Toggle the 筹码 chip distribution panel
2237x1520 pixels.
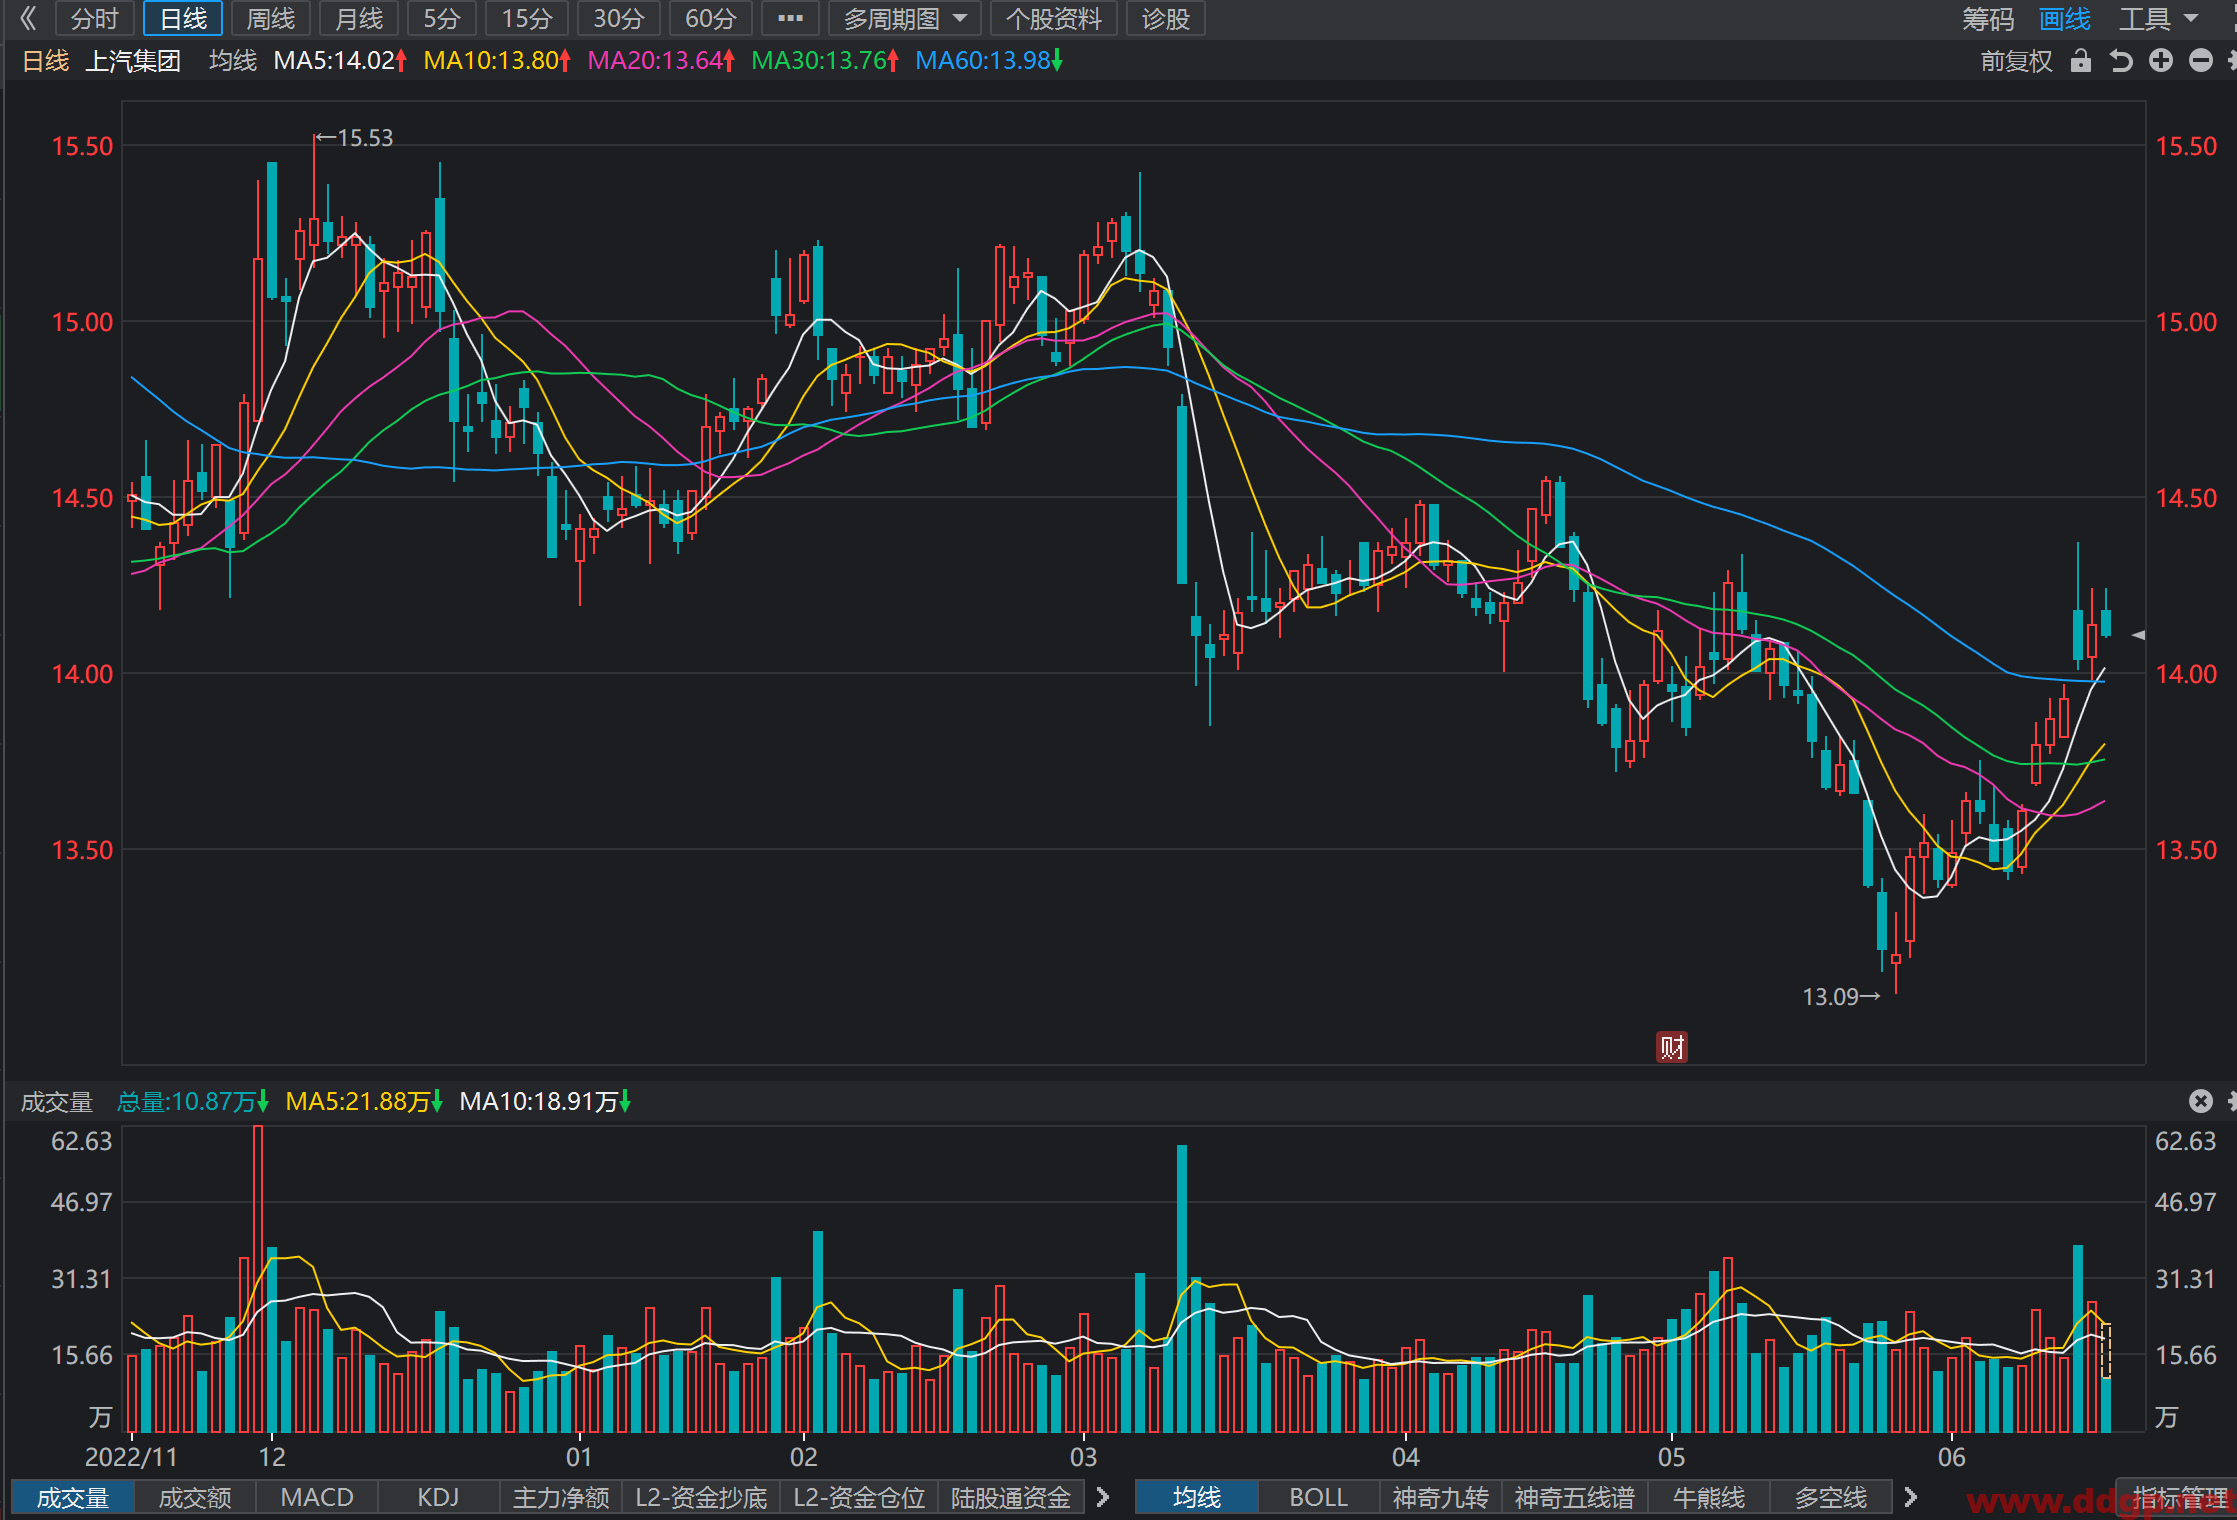coord(1988,19)
